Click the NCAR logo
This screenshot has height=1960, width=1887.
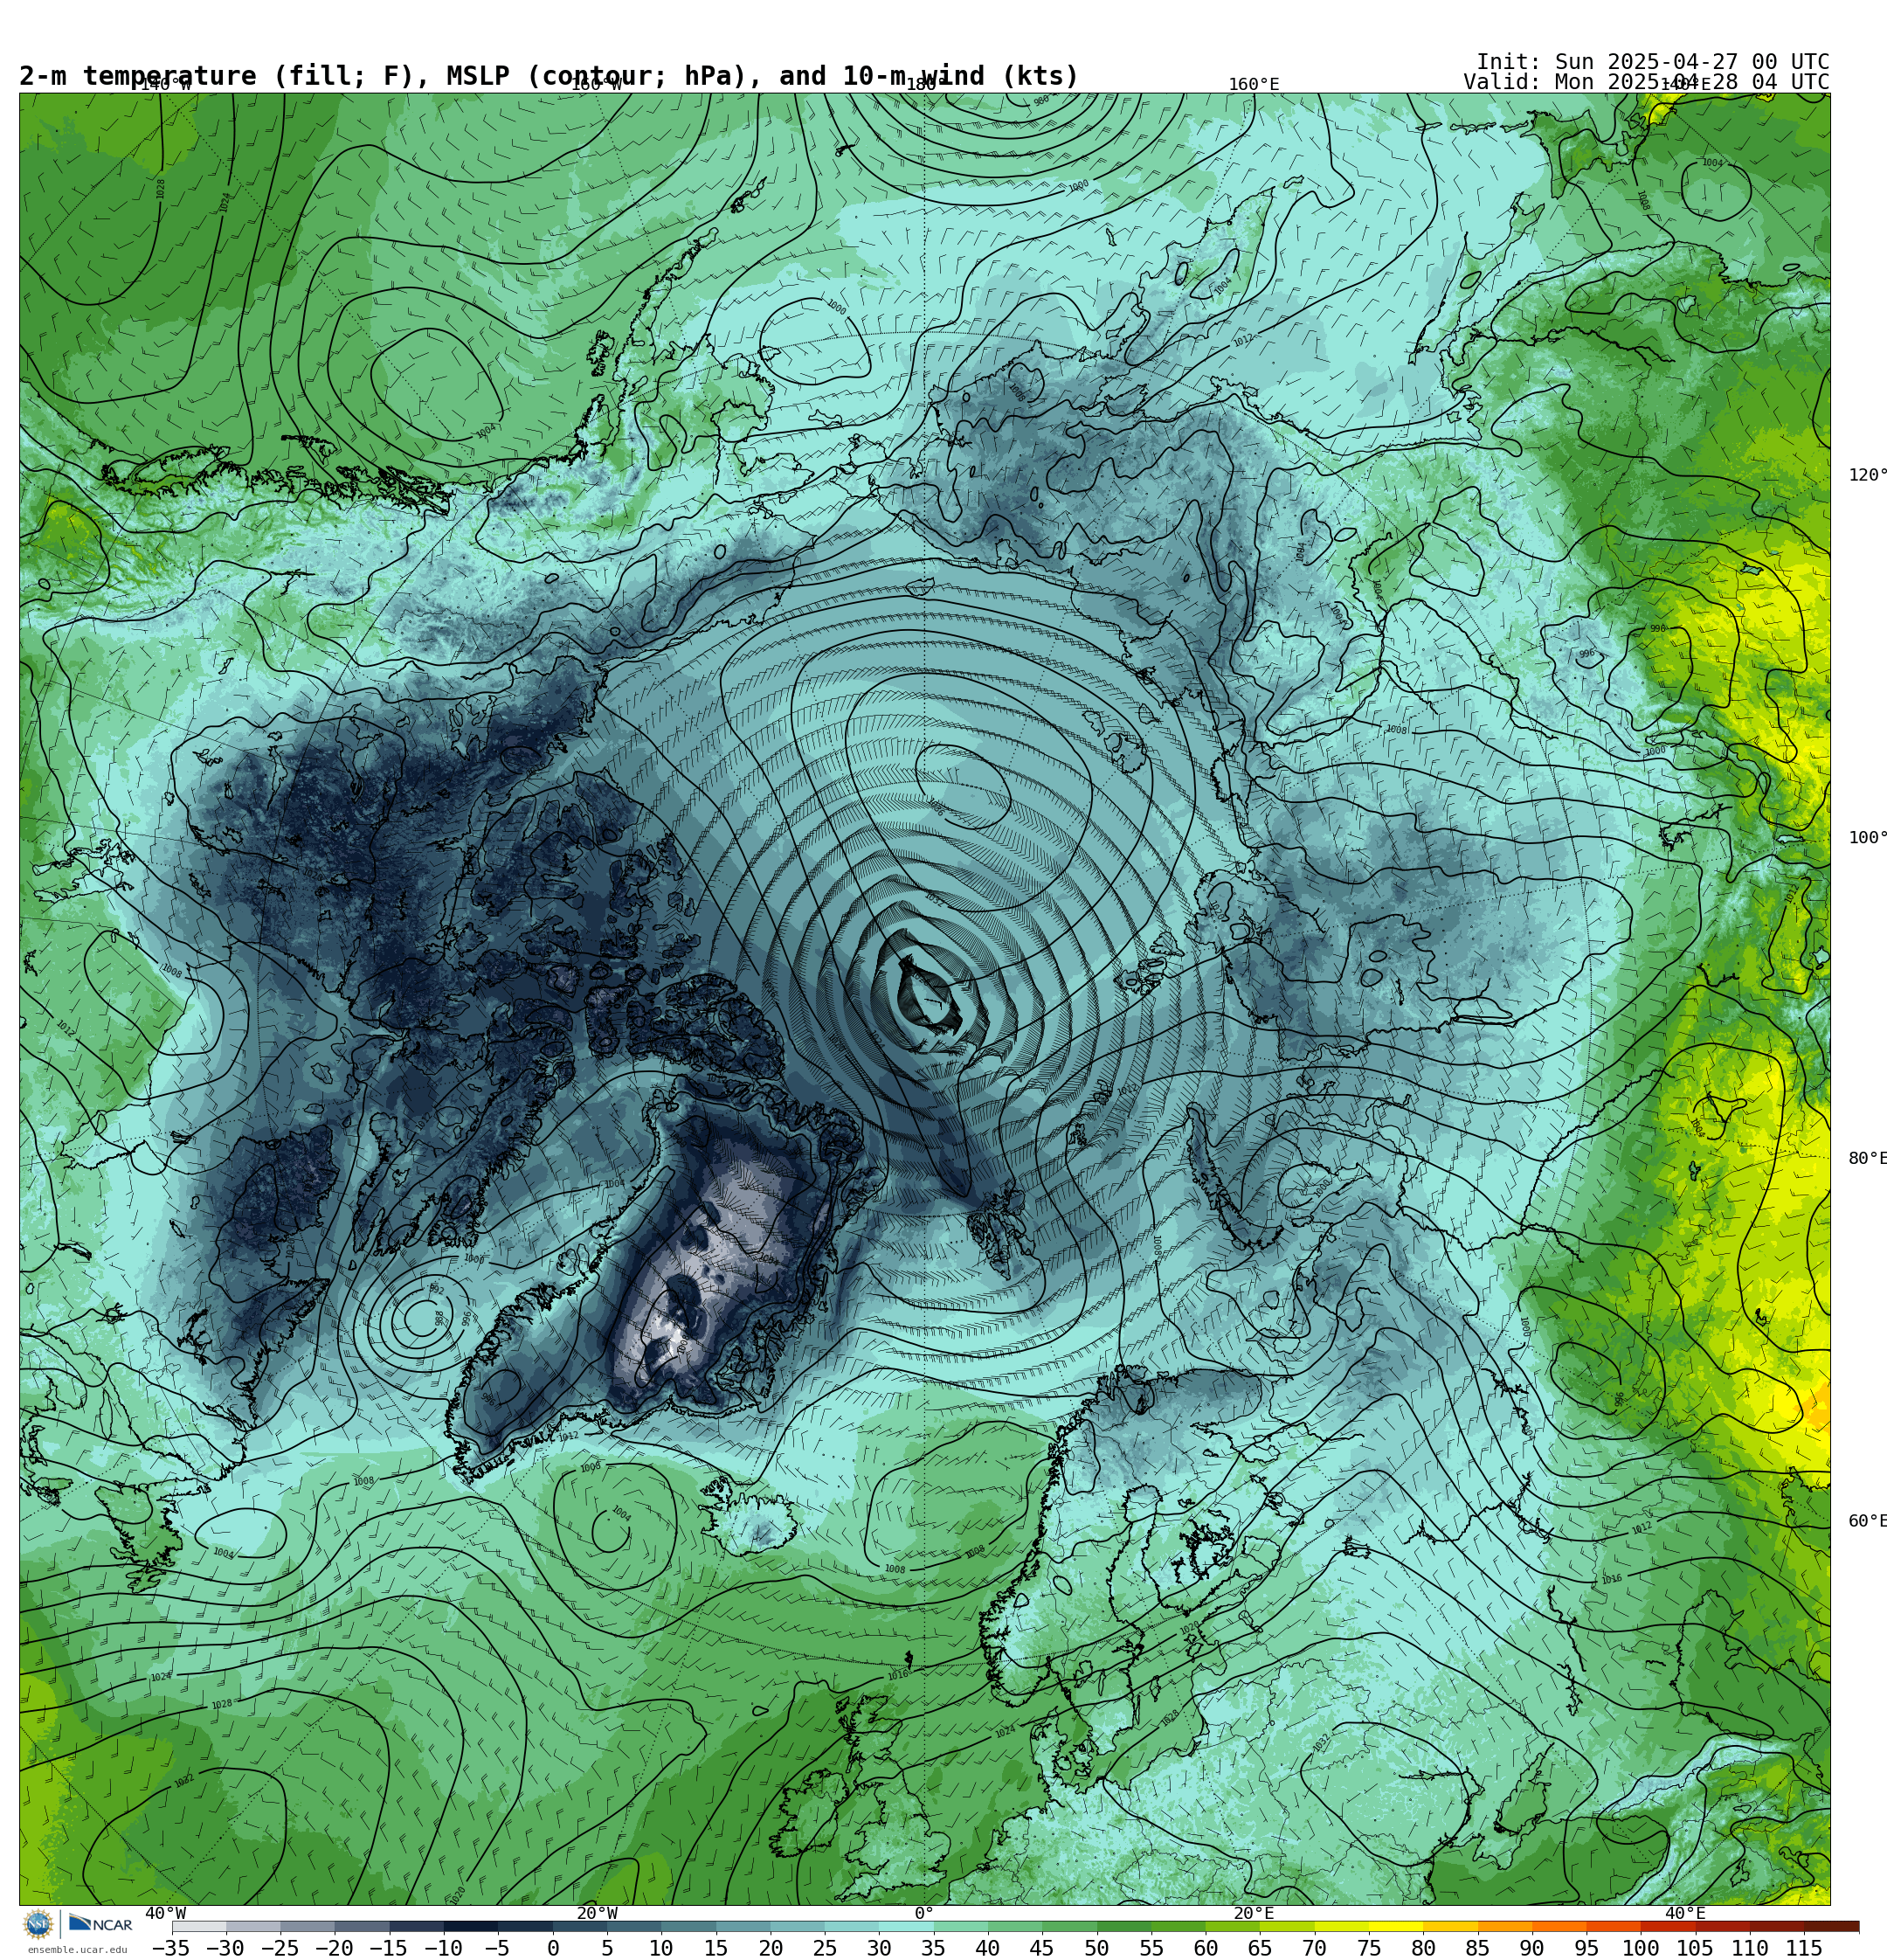(x=100, y=1924)
